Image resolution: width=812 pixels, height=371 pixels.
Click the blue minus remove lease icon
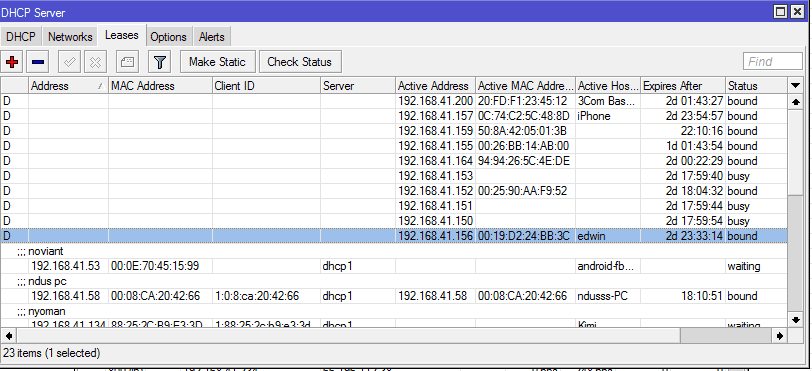[x=38, y=62]
